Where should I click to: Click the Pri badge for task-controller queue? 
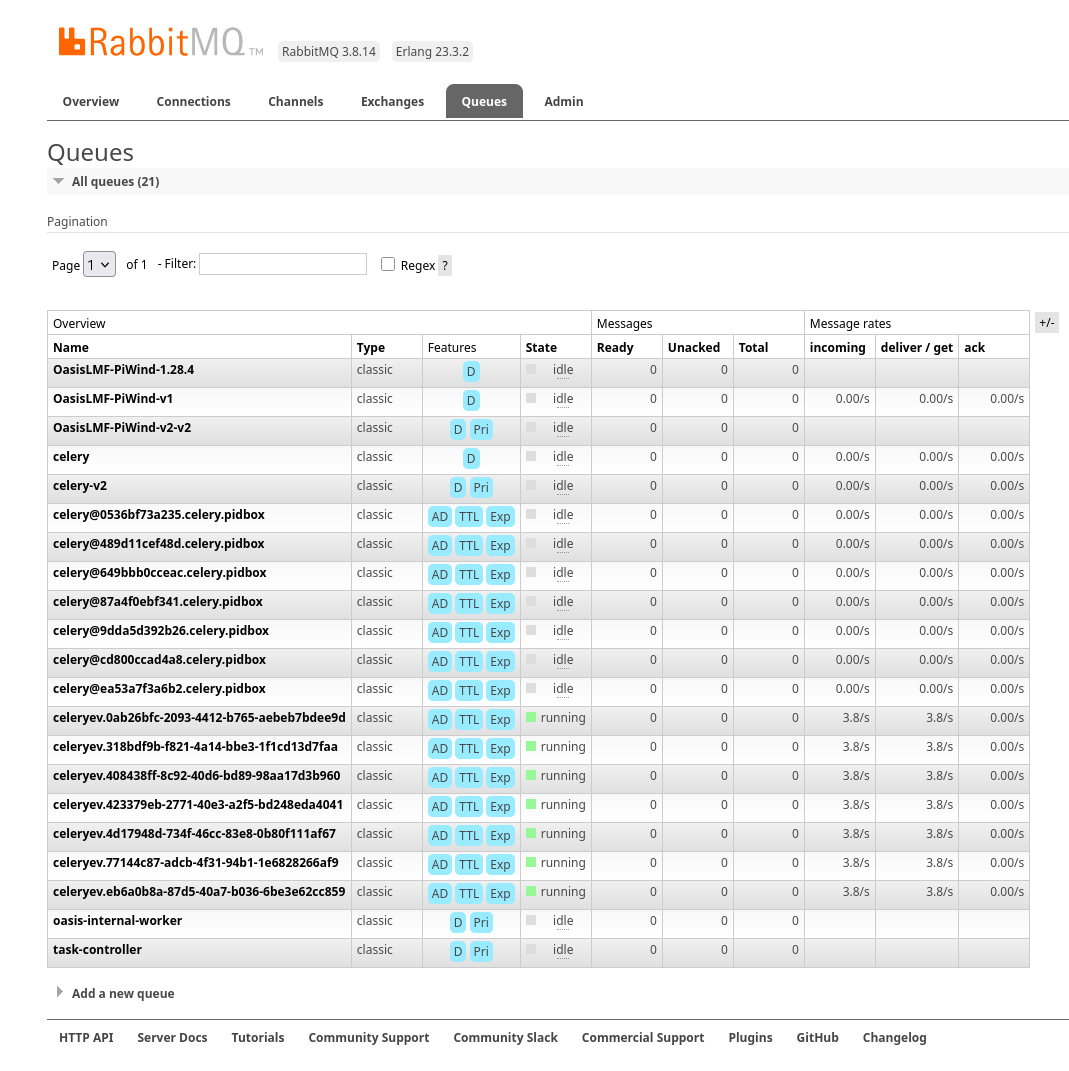click(481, 951)
